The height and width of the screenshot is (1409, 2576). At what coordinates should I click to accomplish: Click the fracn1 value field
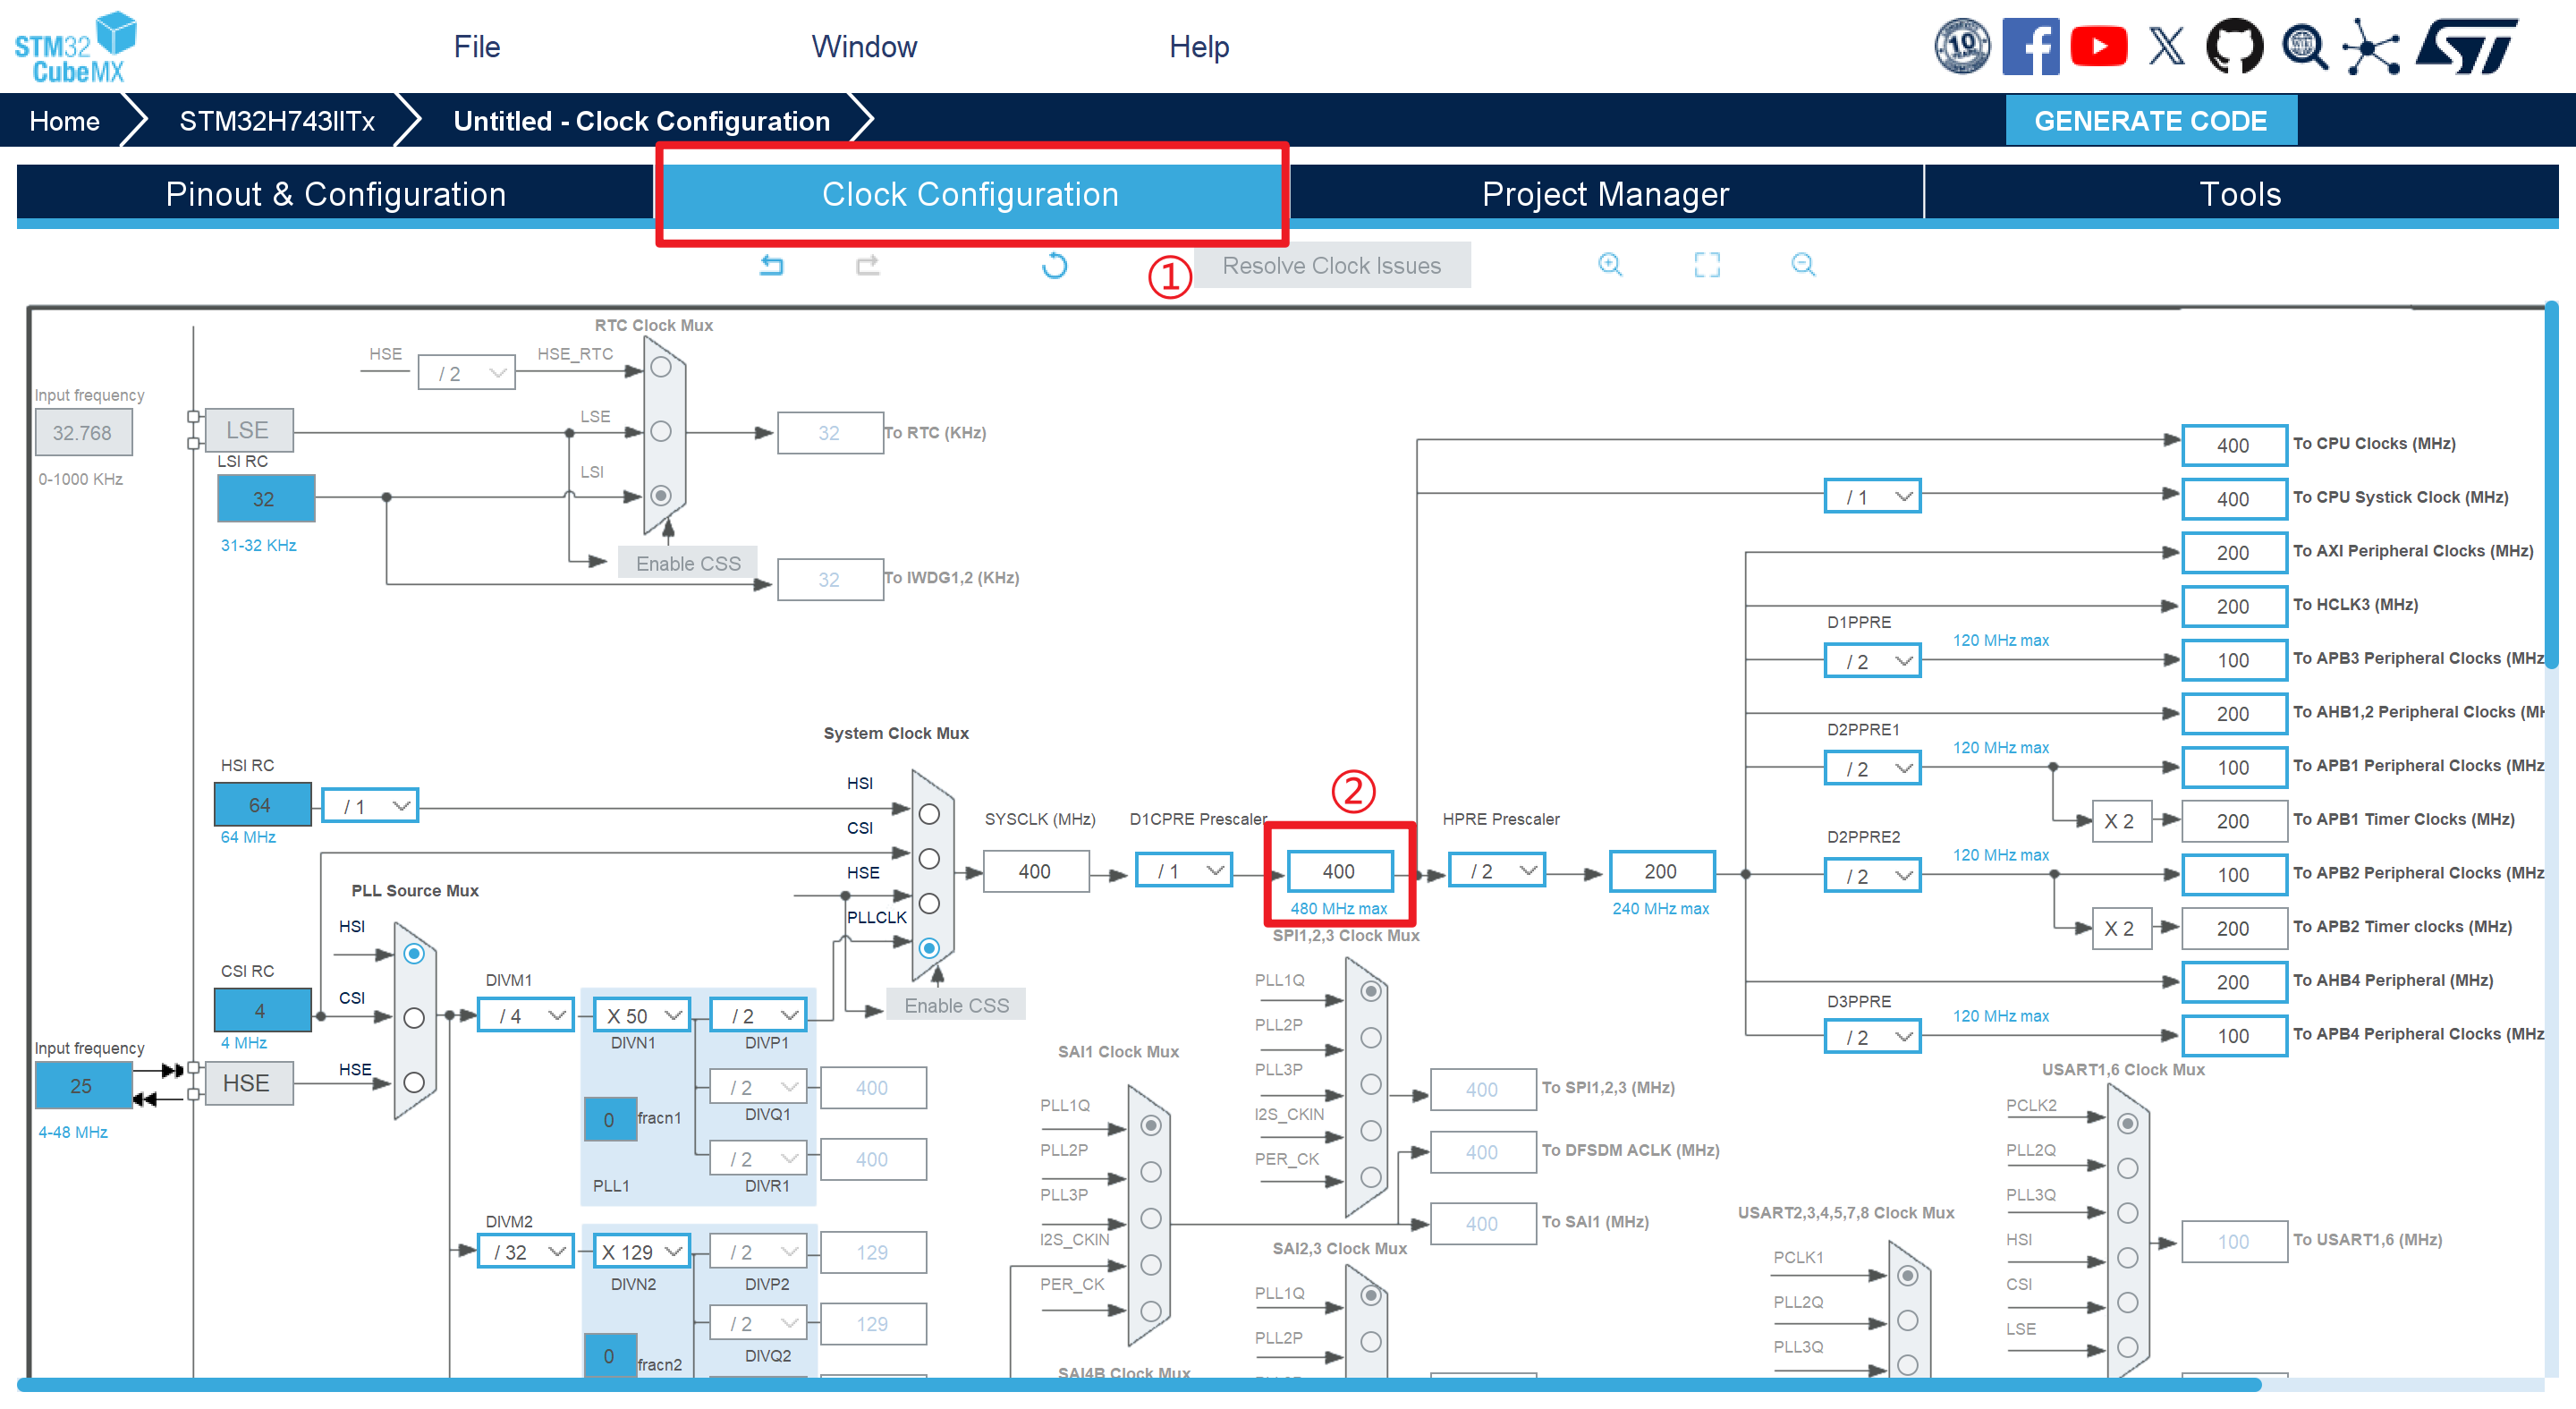click(609, 1119)
